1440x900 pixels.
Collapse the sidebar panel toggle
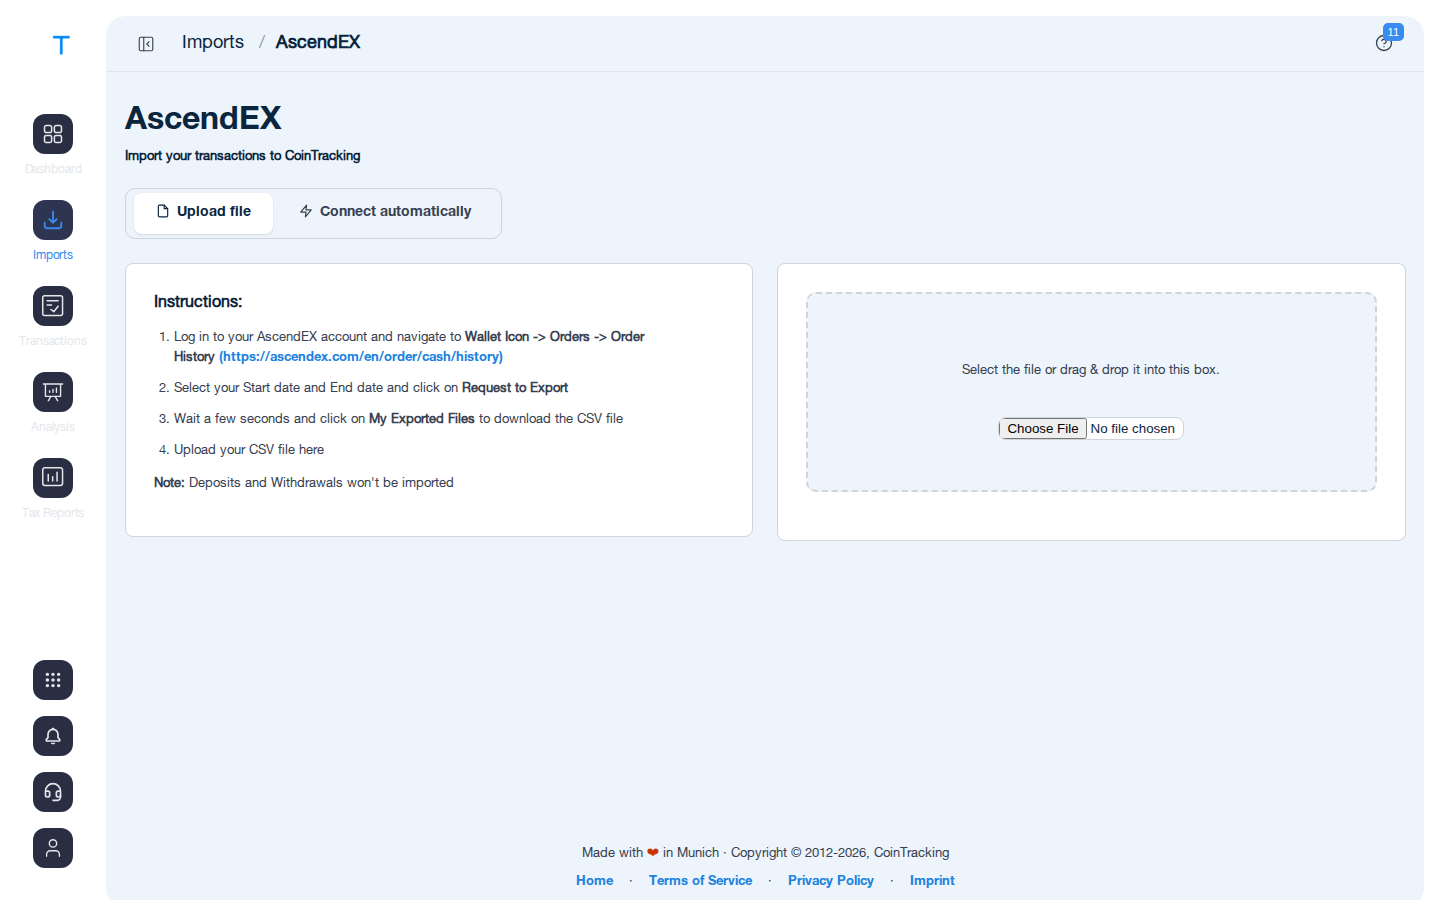pyautogui.click(x=146, y=44)
